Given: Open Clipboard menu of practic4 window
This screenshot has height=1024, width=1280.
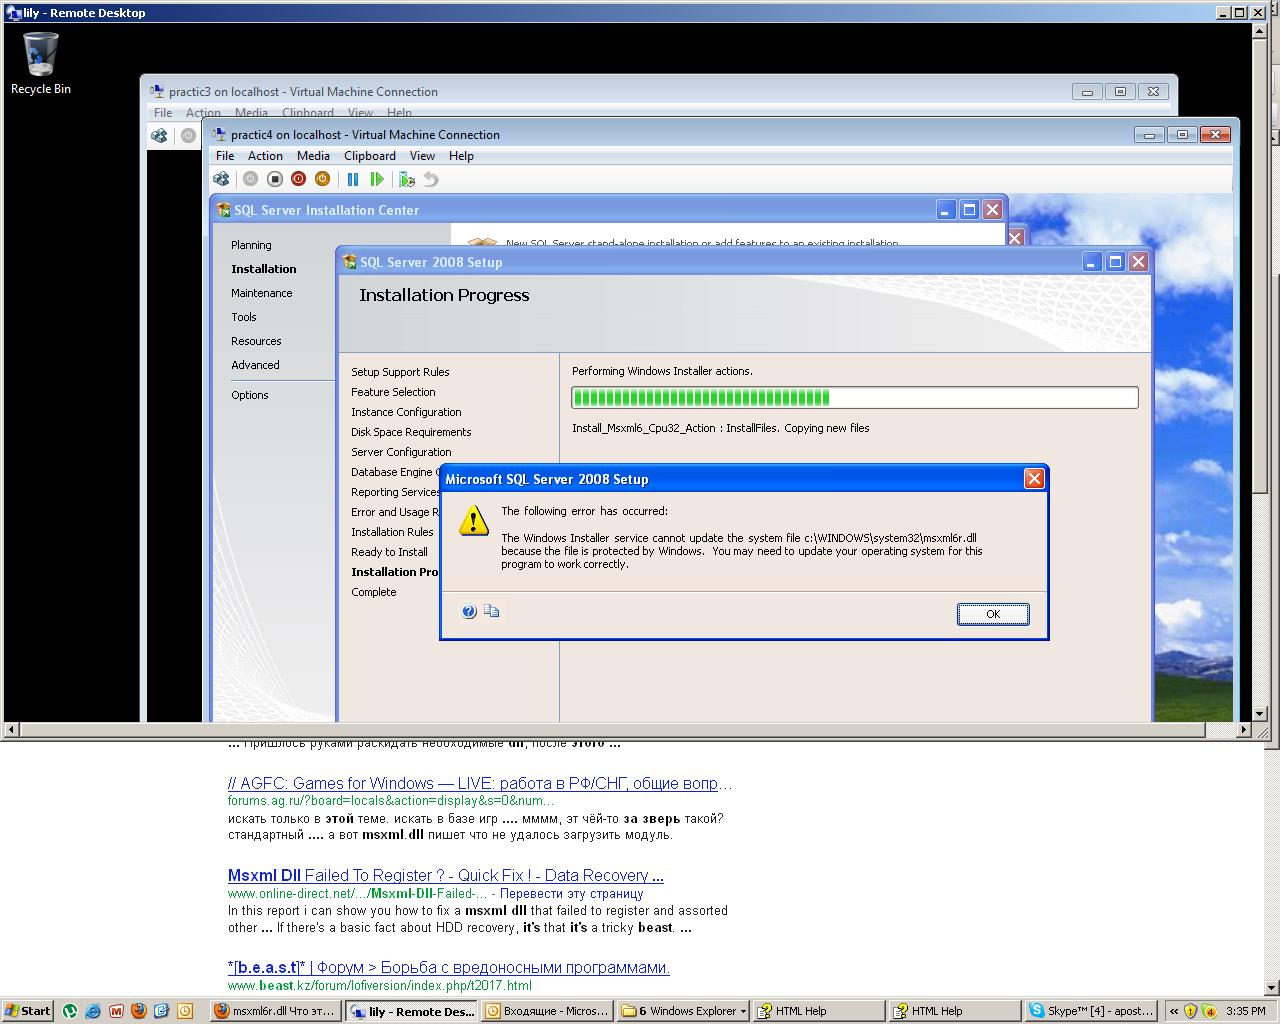Looking at the screenshot, I should click(370, 156).
